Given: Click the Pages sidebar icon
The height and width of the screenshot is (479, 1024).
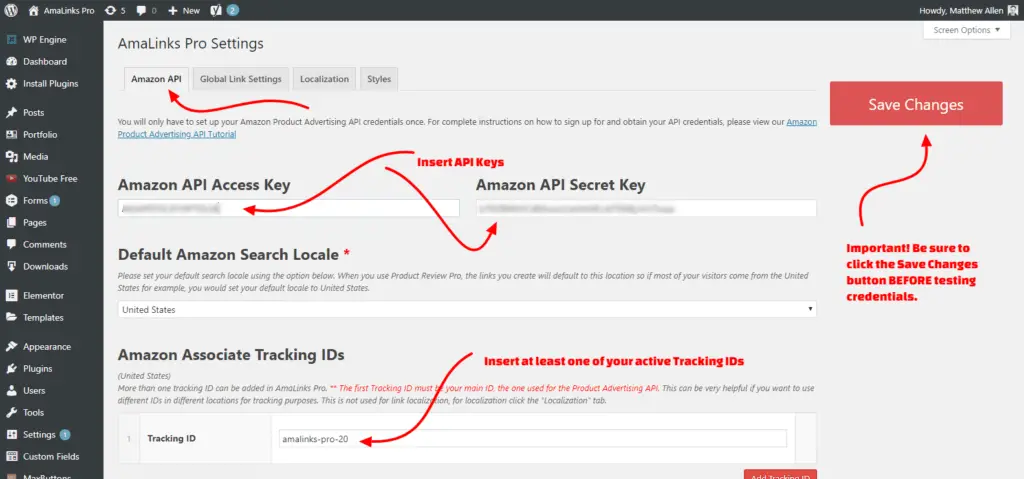Looking at the screenshot, I should (x=11, y=222).
